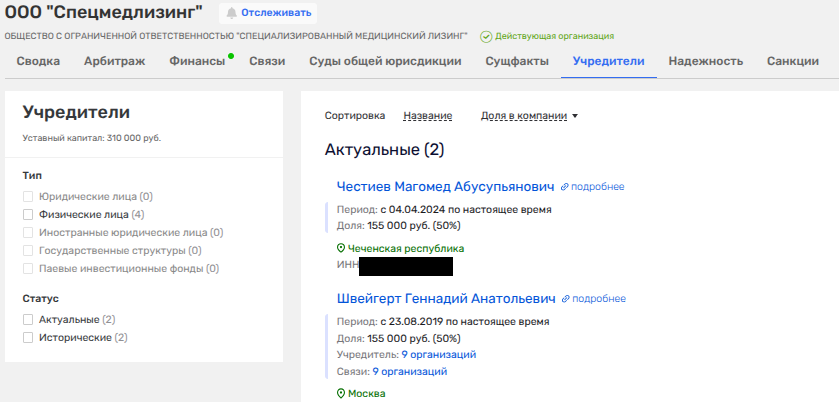The height and width of the screenshot is (402, 839).
Task: Click the location pin icon near Чеченская республика
Action: [340, 248]
